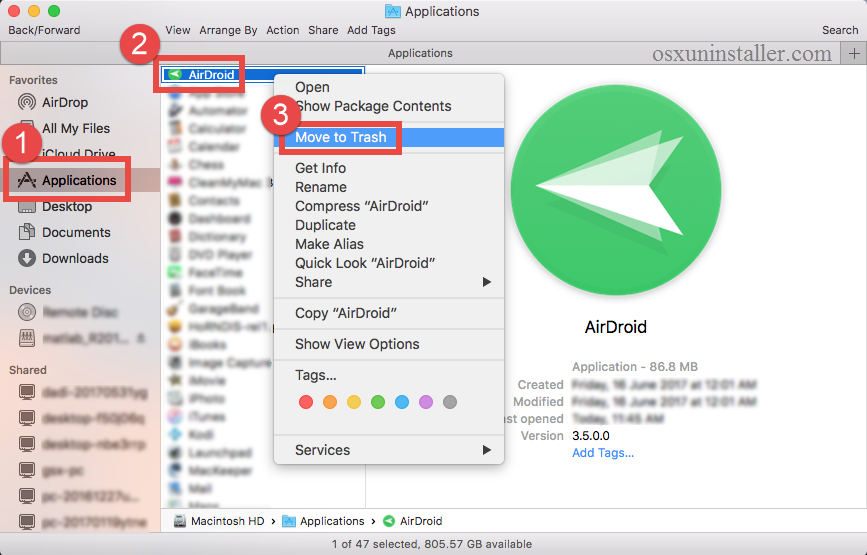Open Downloads in the sidebar
This screenshot has width=867, height=555.
[75, 258]
